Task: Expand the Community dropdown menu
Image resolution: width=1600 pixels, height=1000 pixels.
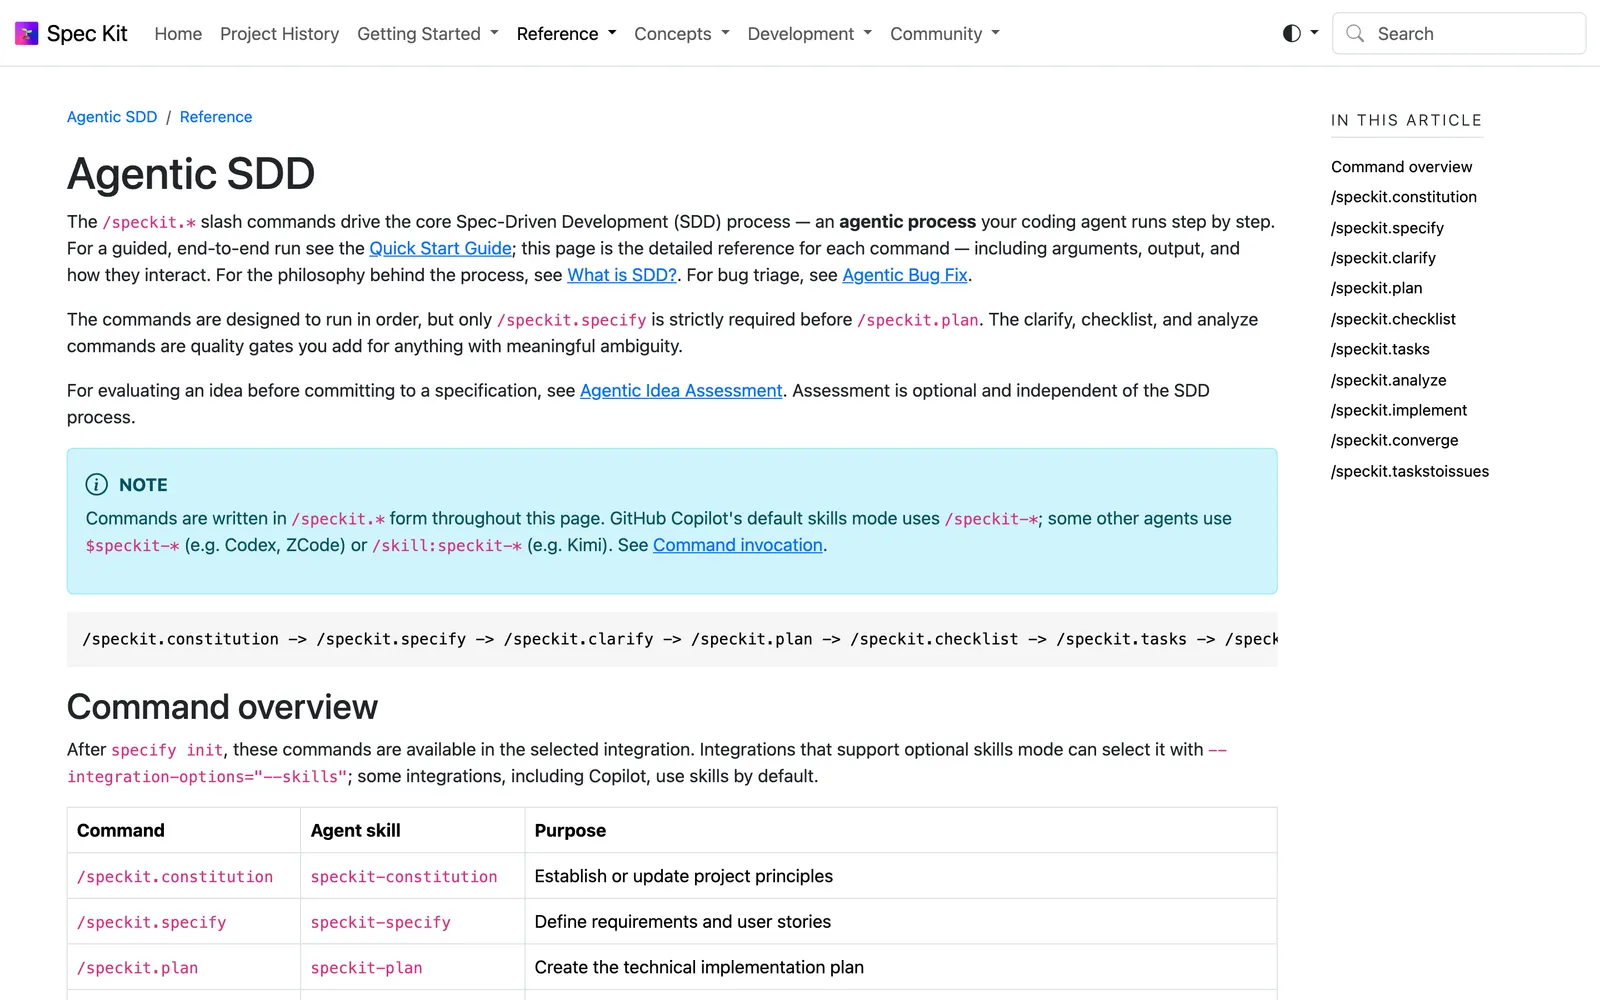Action: pyautogui.click(x=945, y=34)
